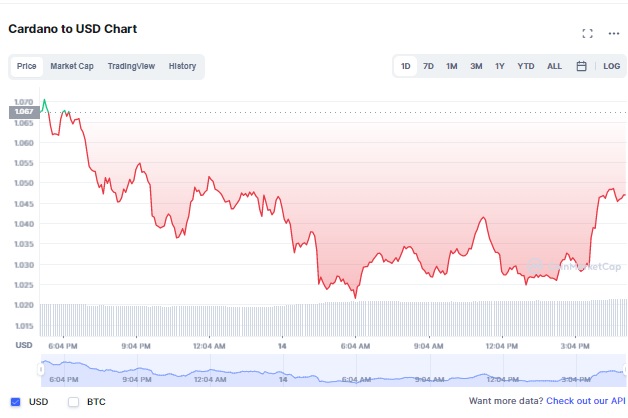Open the Check out our API link

(585, 401)
